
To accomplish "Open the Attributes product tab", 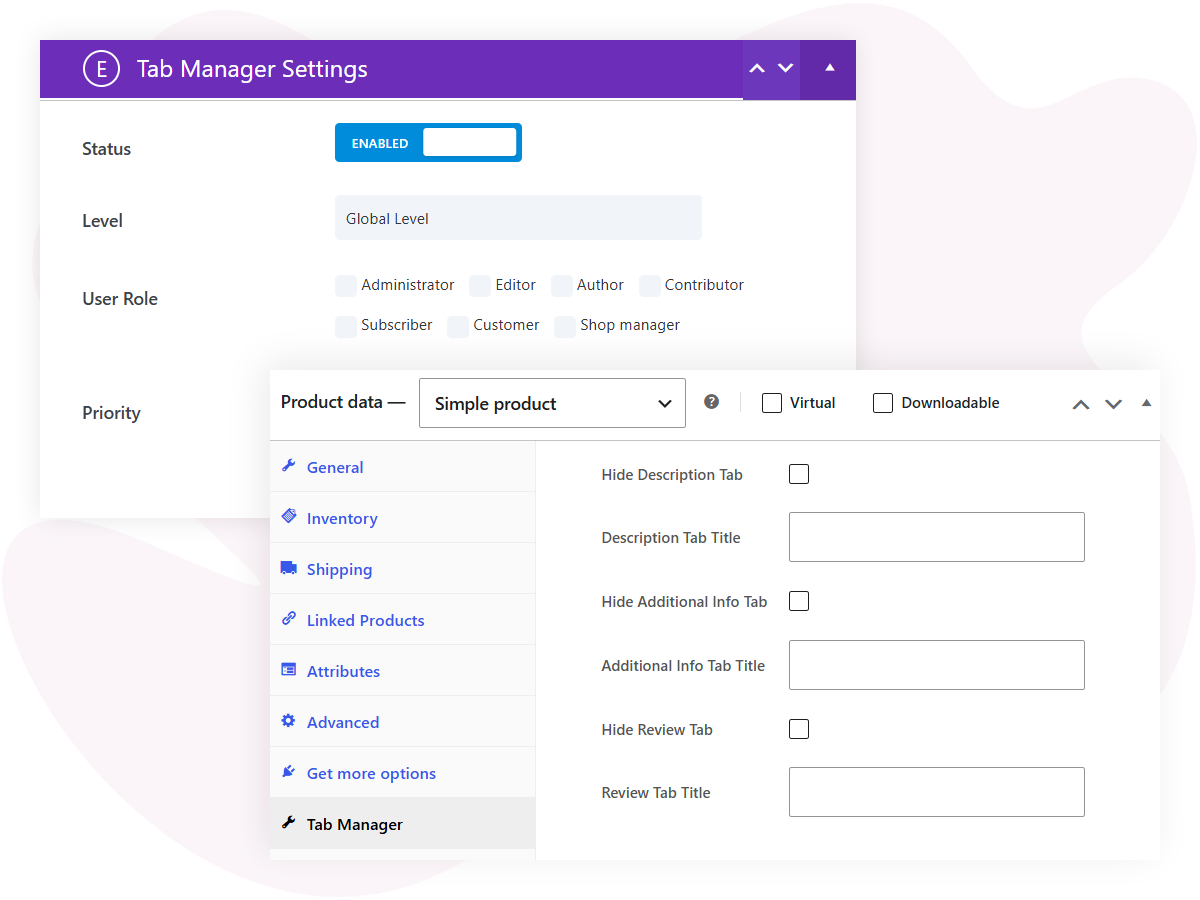I will 403,671.
